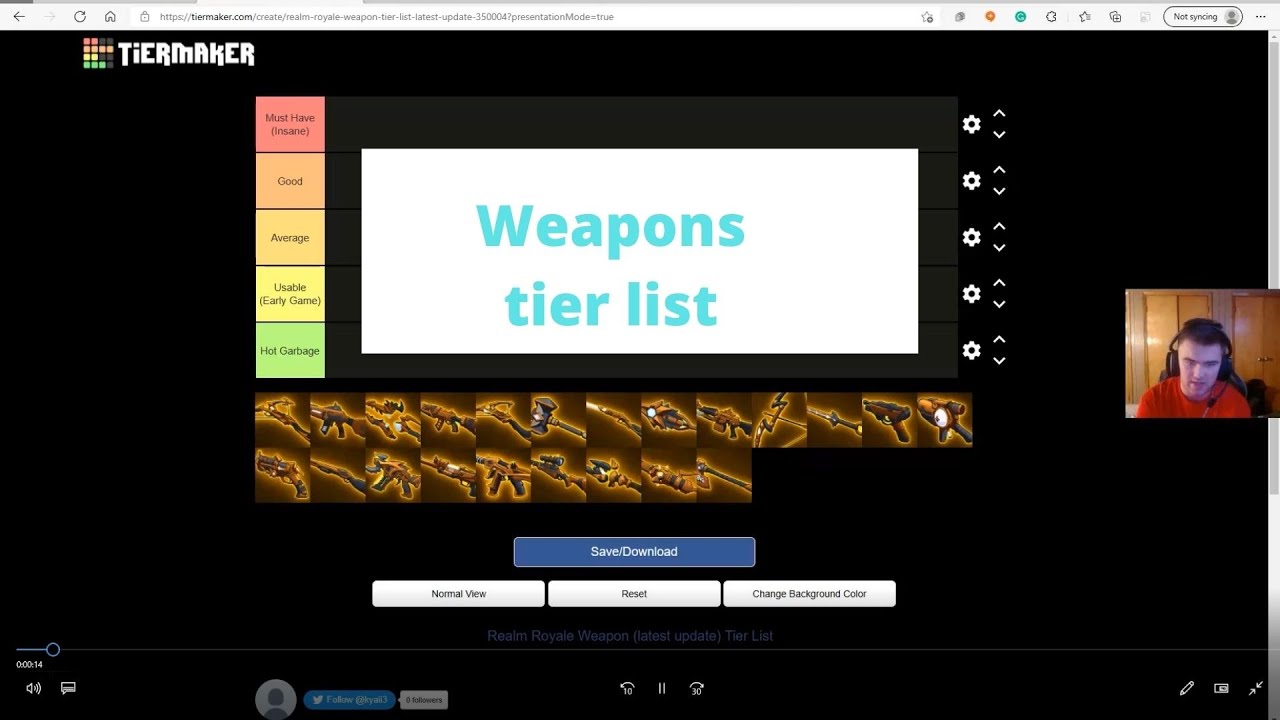Click Realm Royale Weapon Tier List title text
Screen dimensions: 1280x720
(x=630, y=636)
